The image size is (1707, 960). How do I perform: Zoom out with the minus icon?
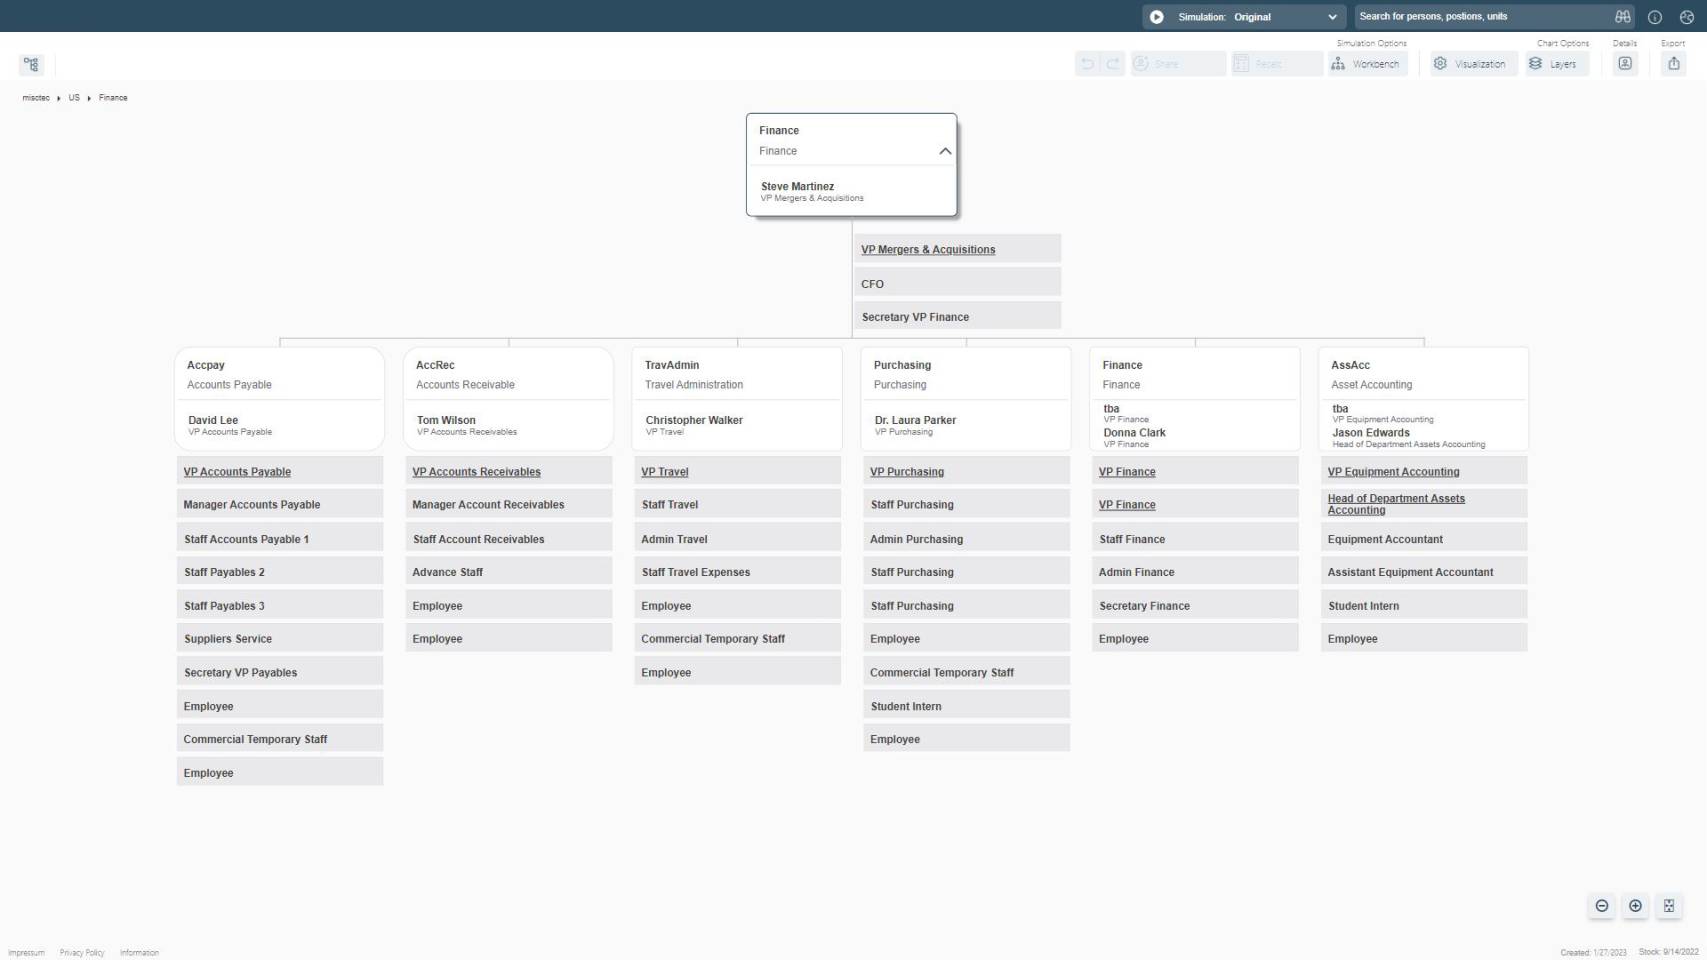tap(1601, 906)
